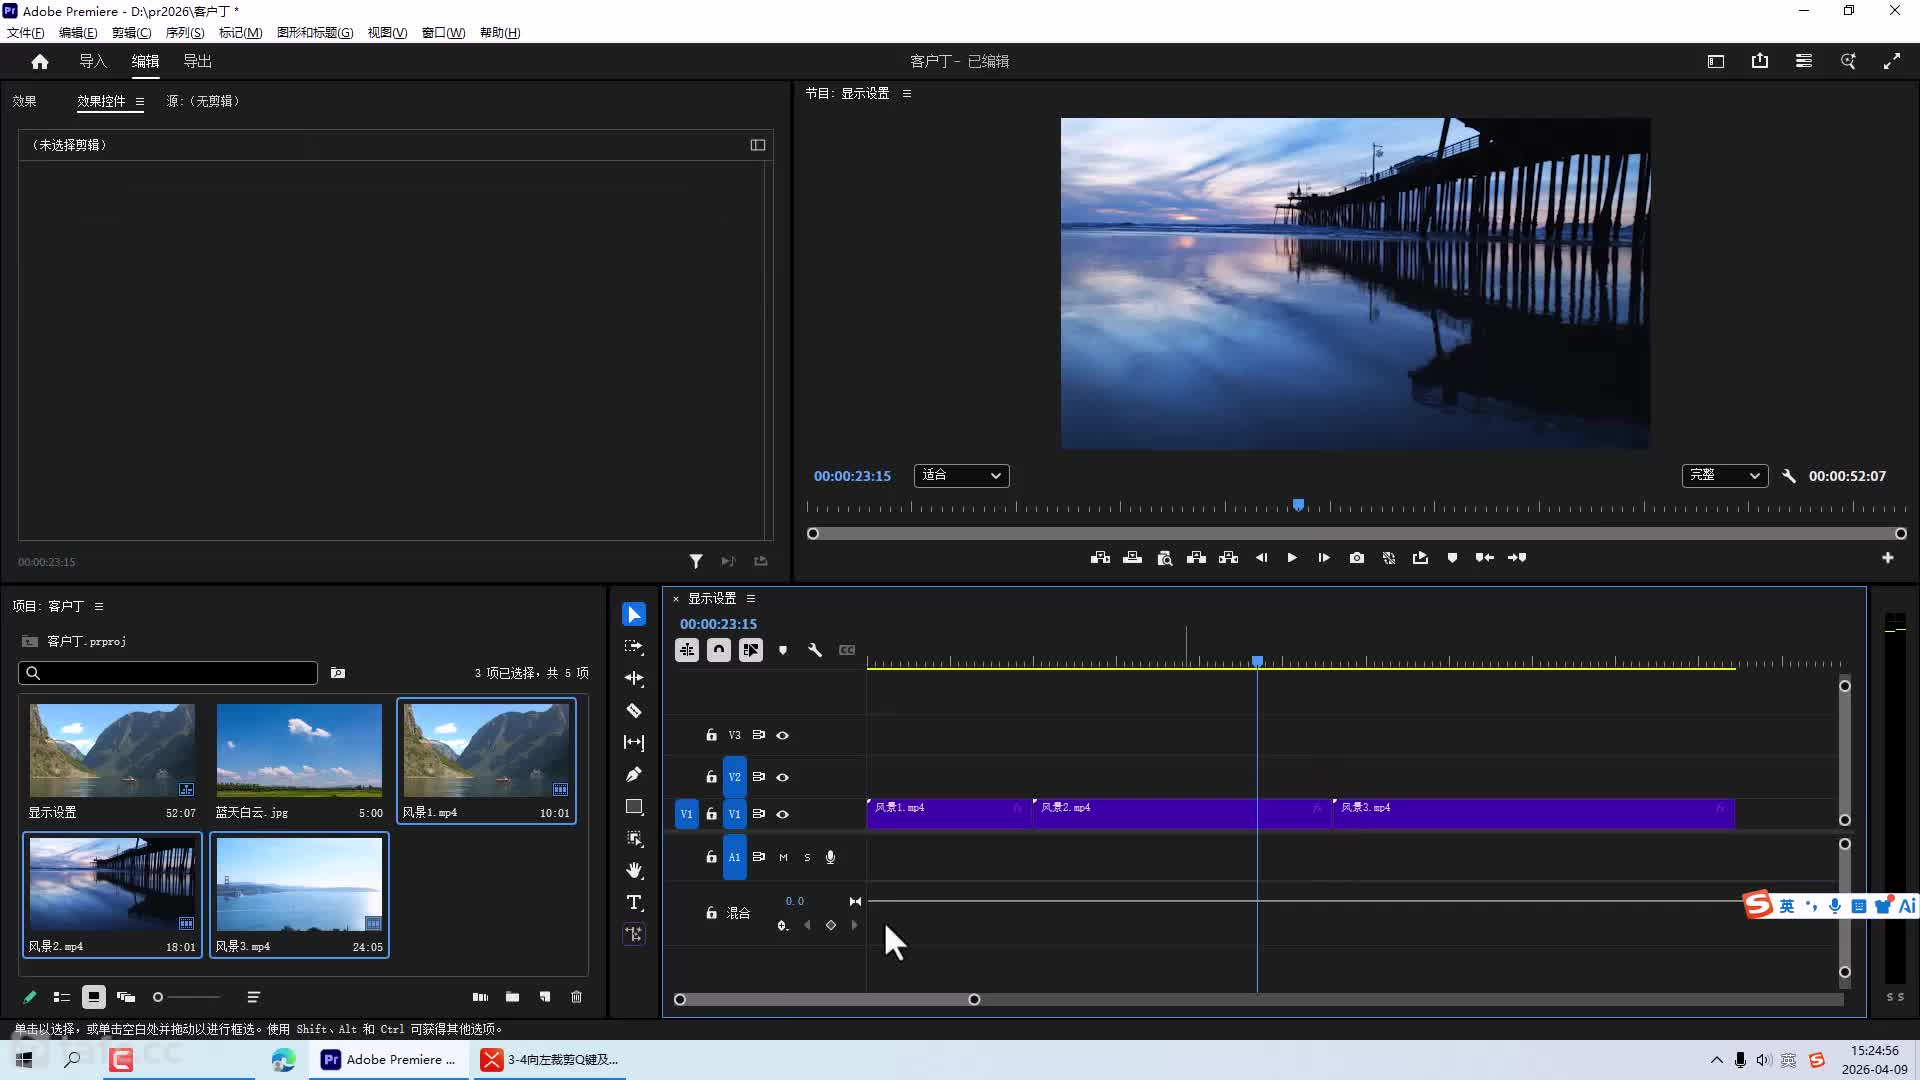The image size is (1920, 1080).
Task: Open the 图形和标题 menu
Action: pyautogui.click(x=315, y=32)
